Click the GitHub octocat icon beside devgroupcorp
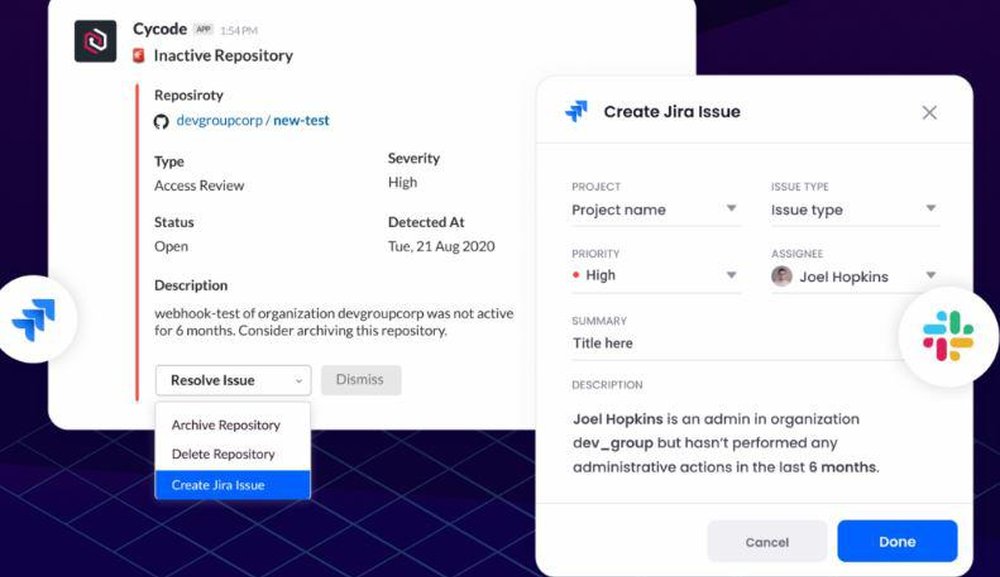1000x577 pixels. pyautogui.click(x=161, y=121)
